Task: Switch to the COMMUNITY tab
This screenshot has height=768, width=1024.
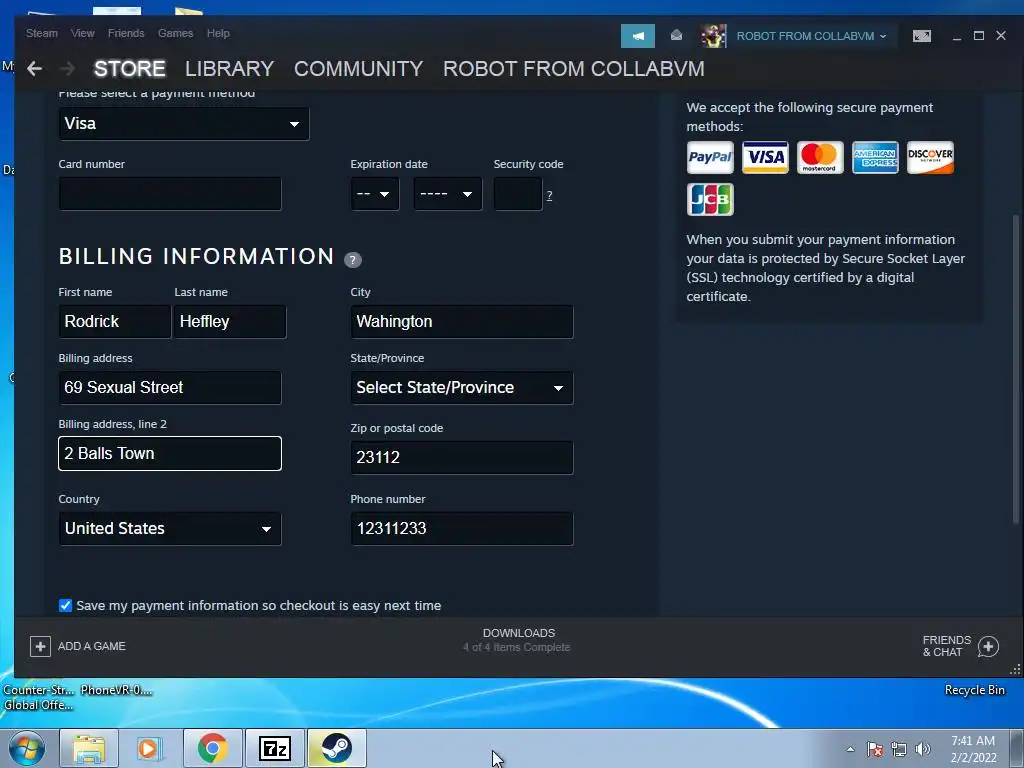Action: tap(359, 69)
